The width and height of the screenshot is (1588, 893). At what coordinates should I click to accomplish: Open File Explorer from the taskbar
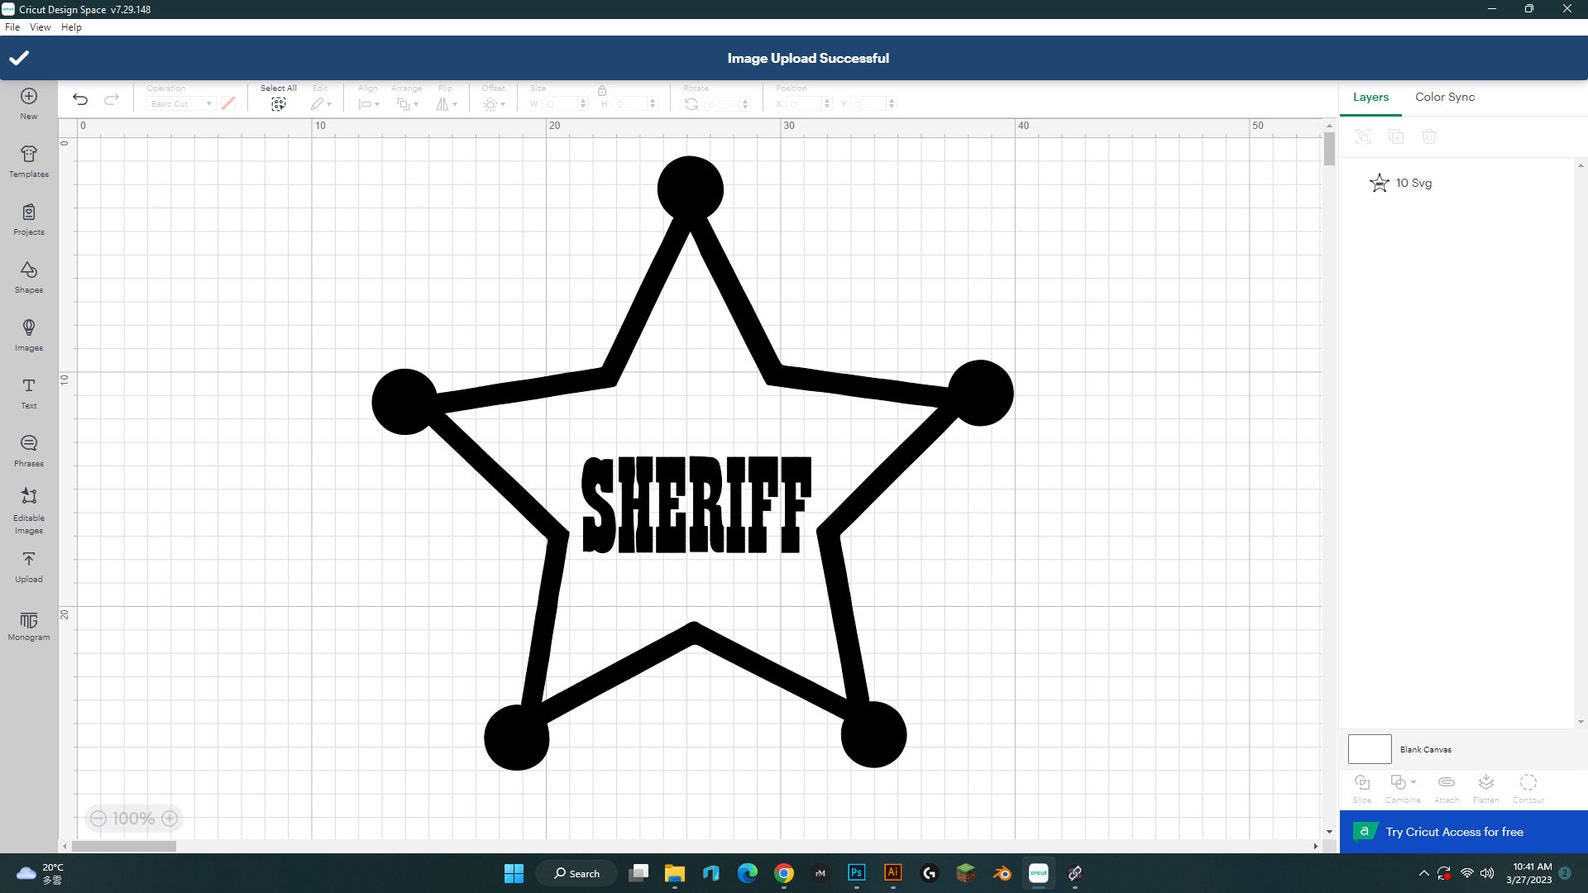[675, 873]
